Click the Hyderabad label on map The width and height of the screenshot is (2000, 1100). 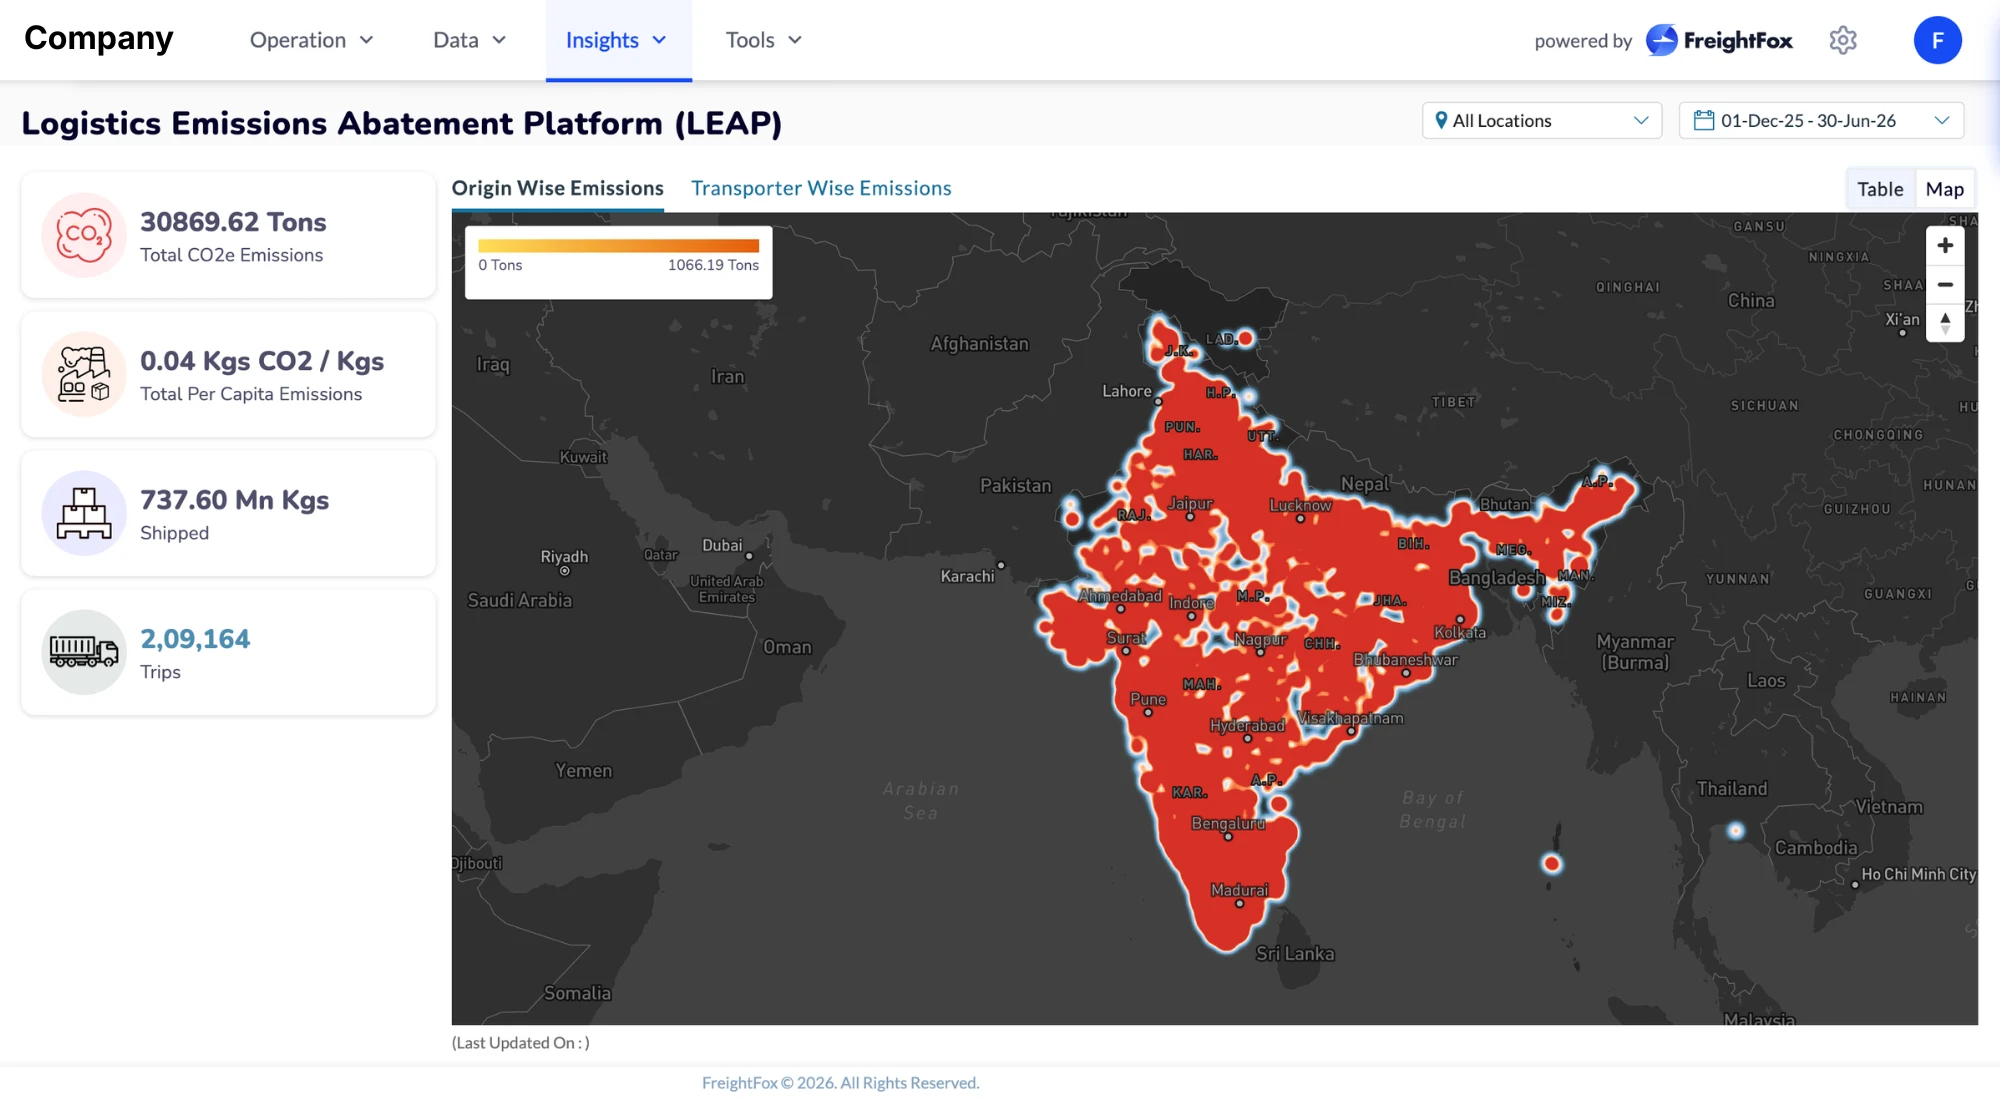point(1247,725)
